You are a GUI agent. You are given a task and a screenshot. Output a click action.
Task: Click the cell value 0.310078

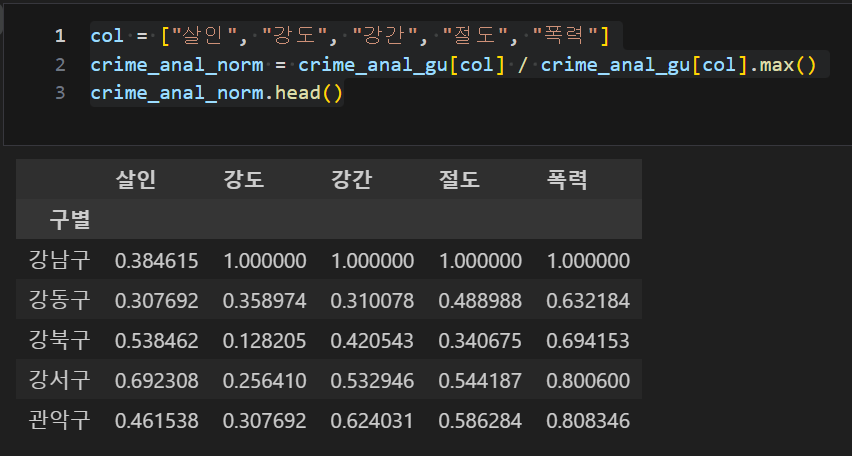(x=372, y=301)
